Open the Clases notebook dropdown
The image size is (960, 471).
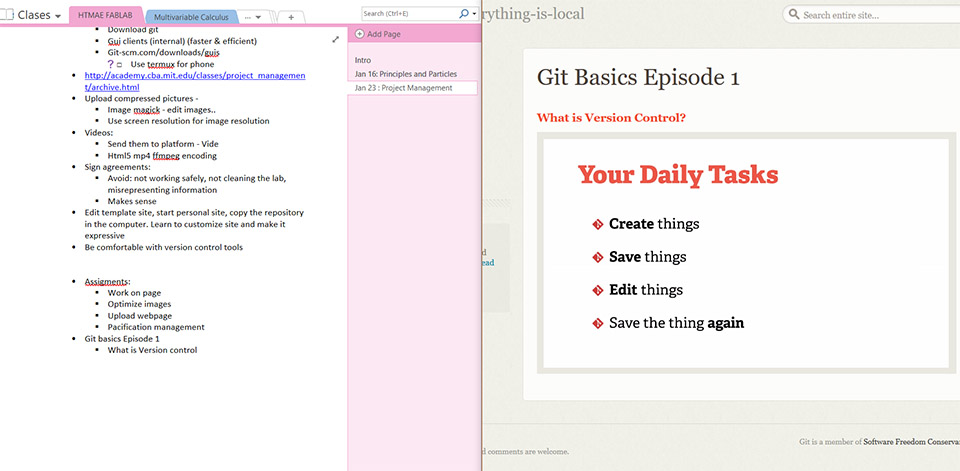click(x=58, y=16)
